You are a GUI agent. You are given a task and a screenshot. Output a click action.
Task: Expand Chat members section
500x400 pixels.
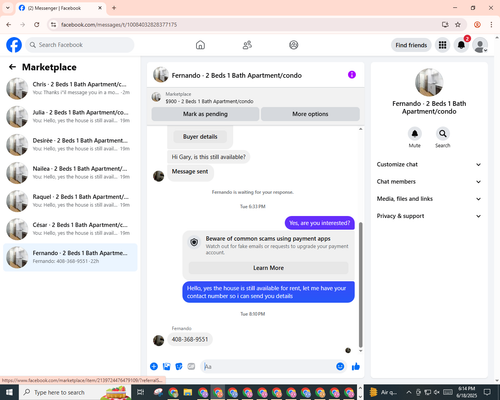click(x=429, y=182)
